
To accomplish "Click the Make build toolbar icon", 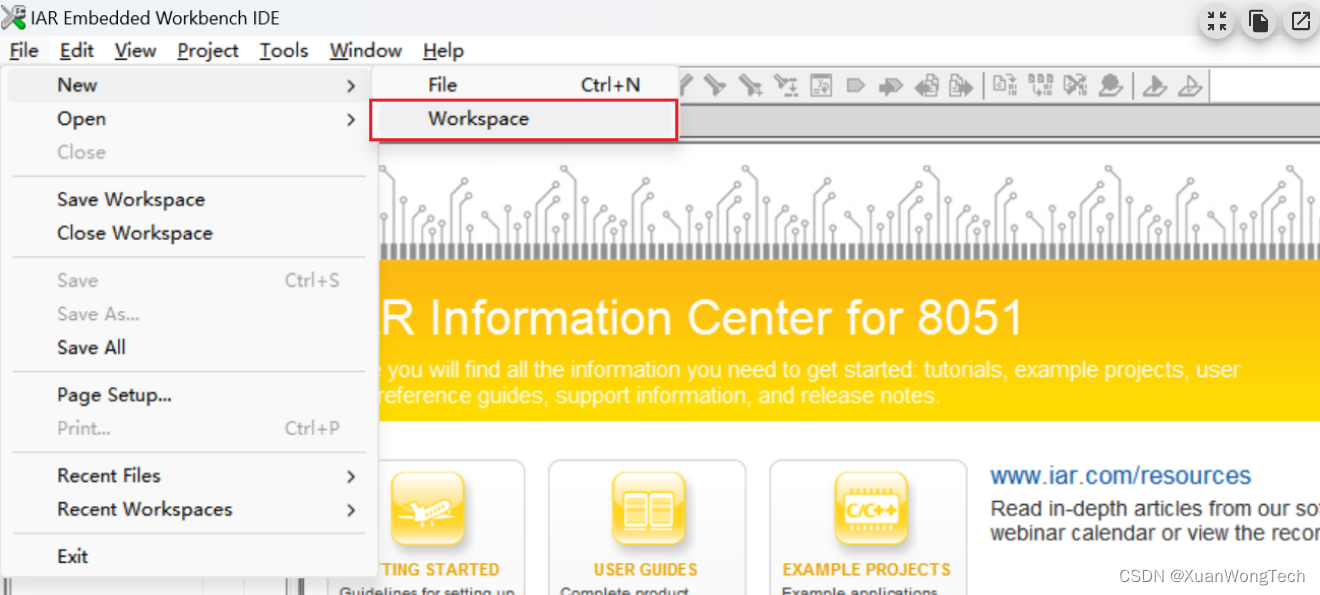I will [x=1040, y=86].
